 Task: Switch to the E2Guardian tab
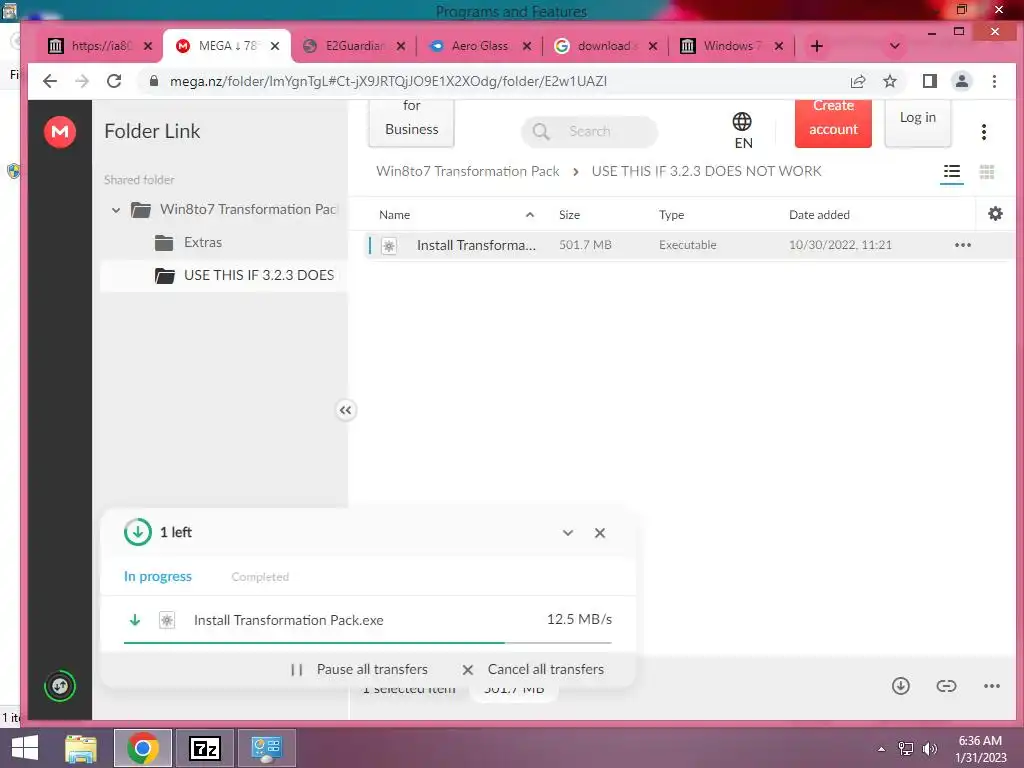(x=355, y=46)
